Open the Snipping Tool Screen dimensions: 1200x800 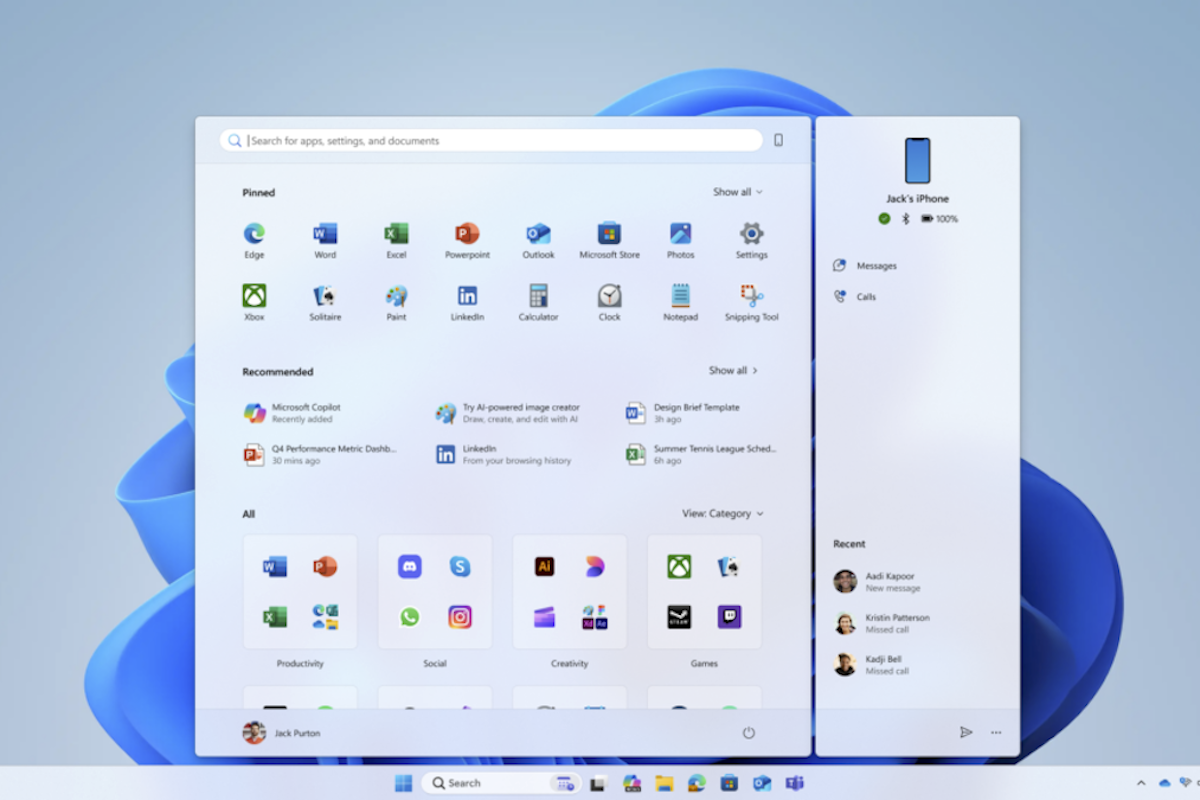coord(751,297)
